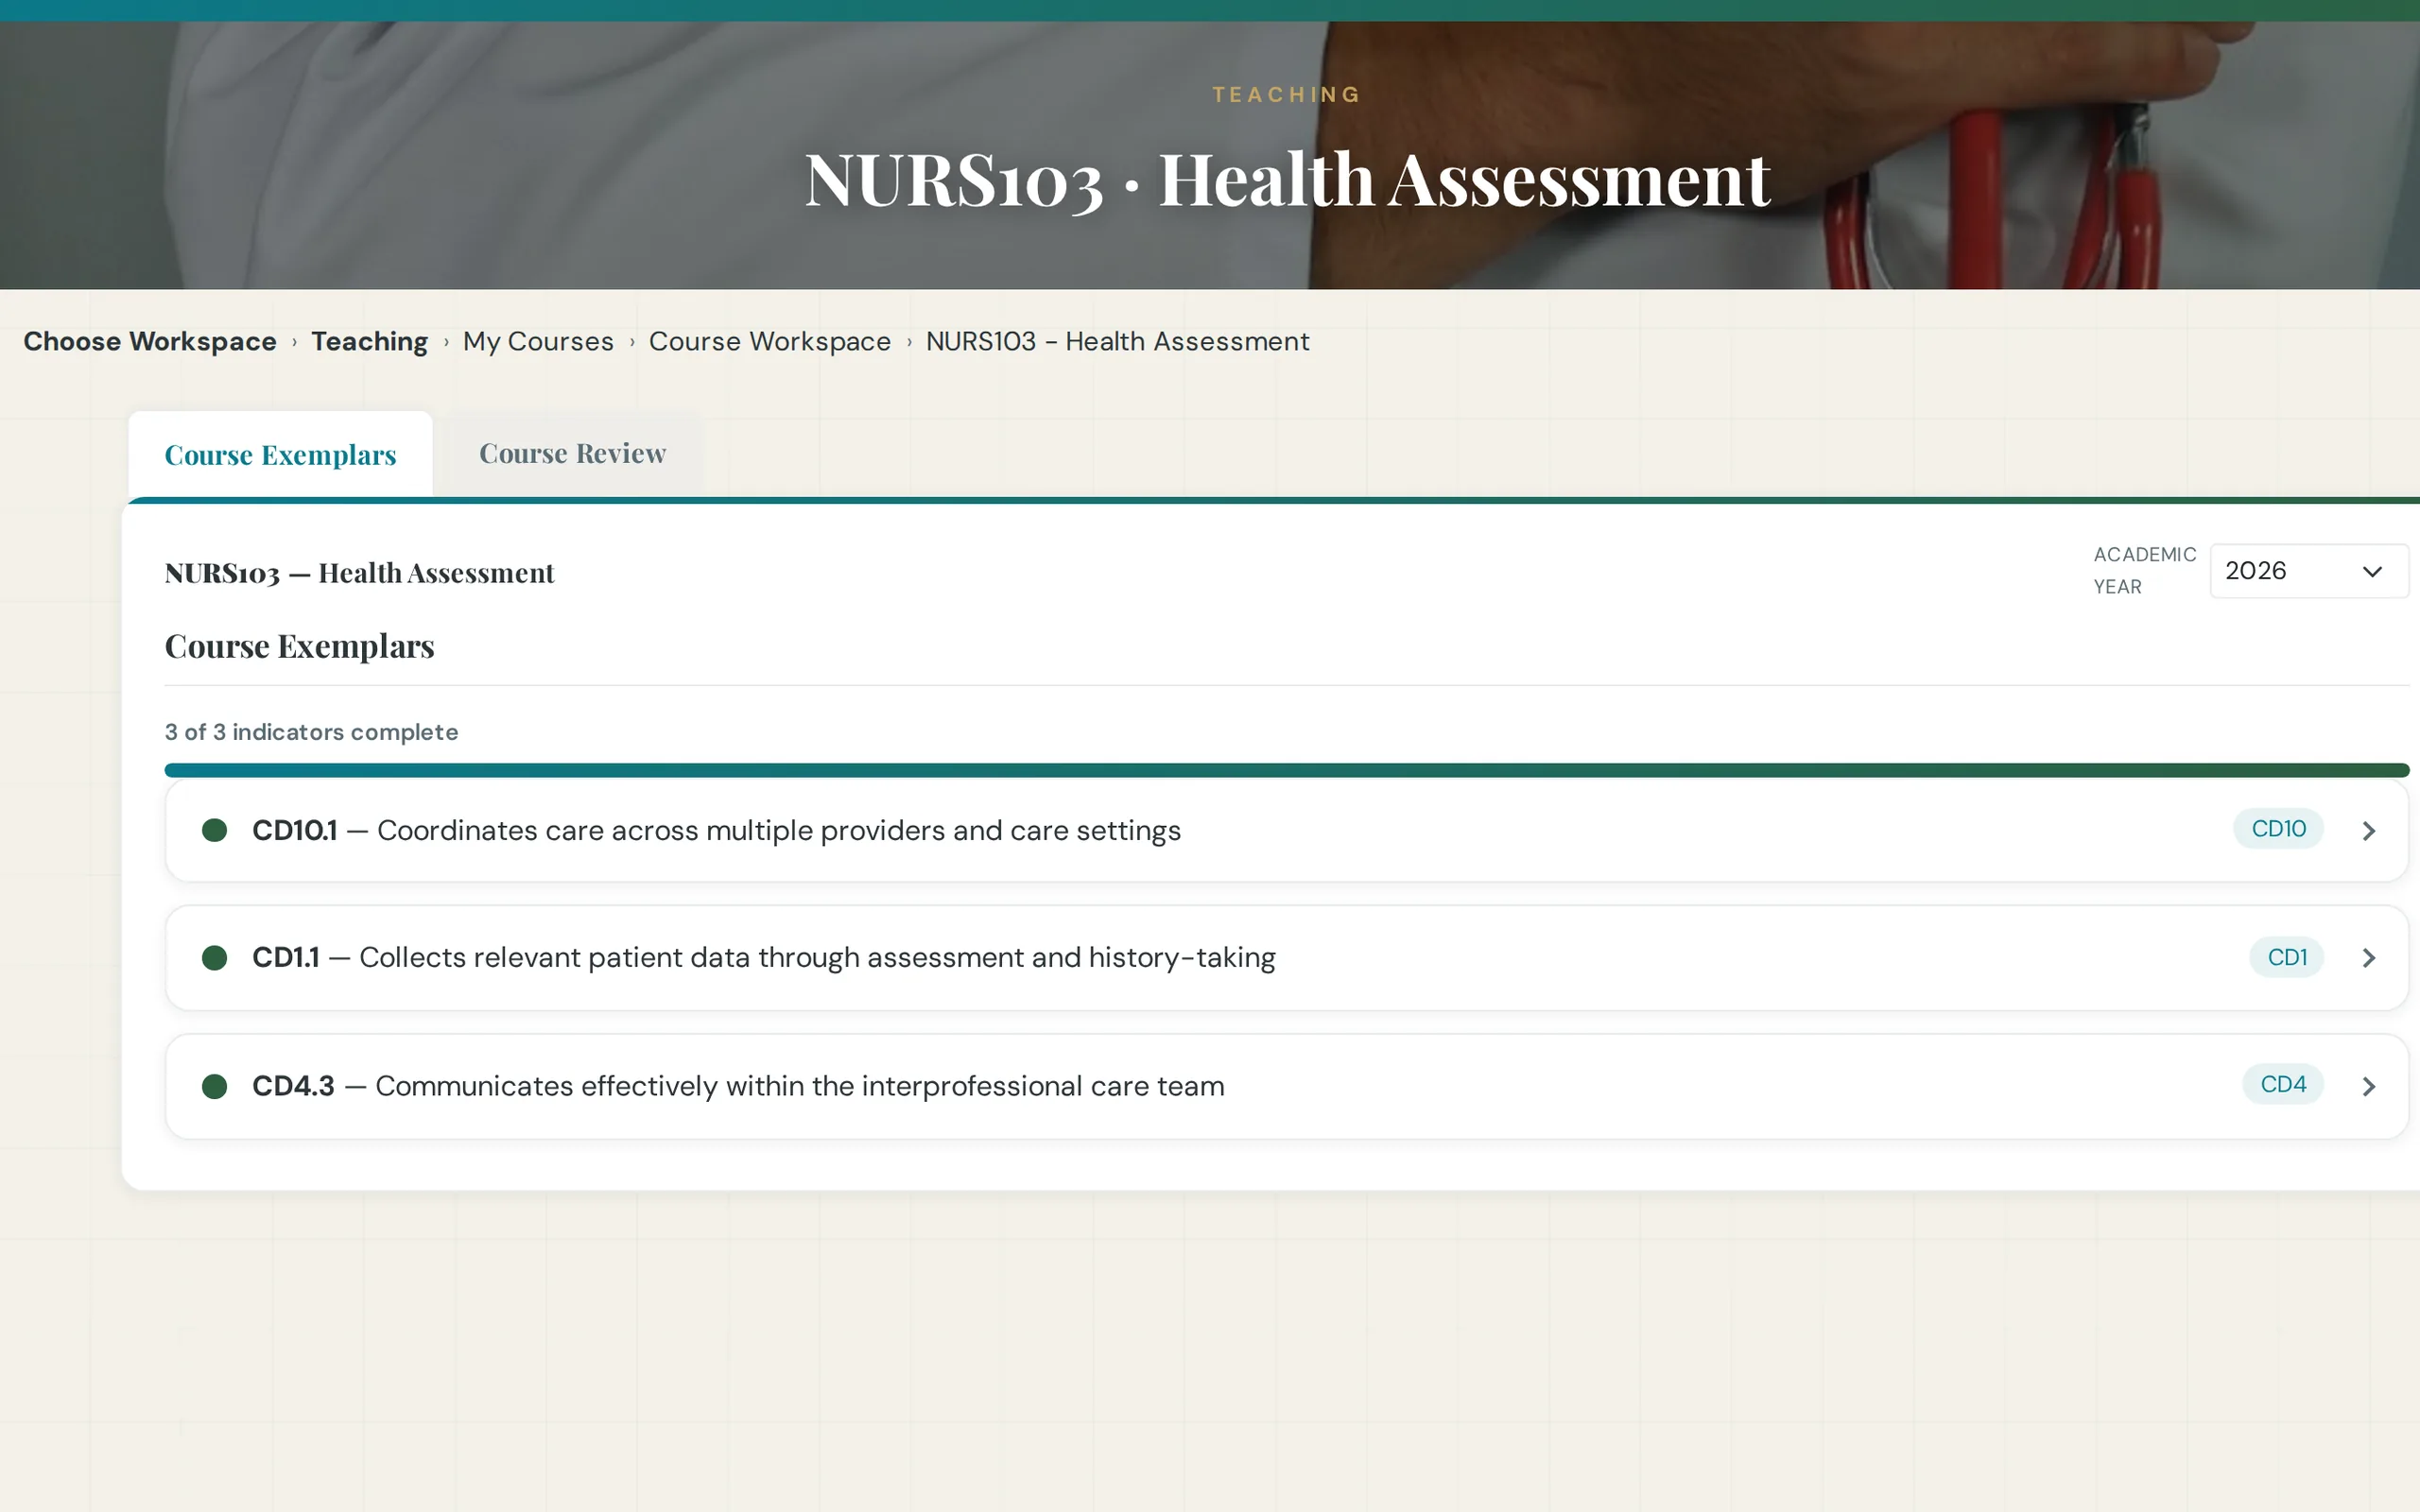Navigate to My Courses breadcrumb
The width and height of the screenshot is (2420, 1512).
coord(538,341)
